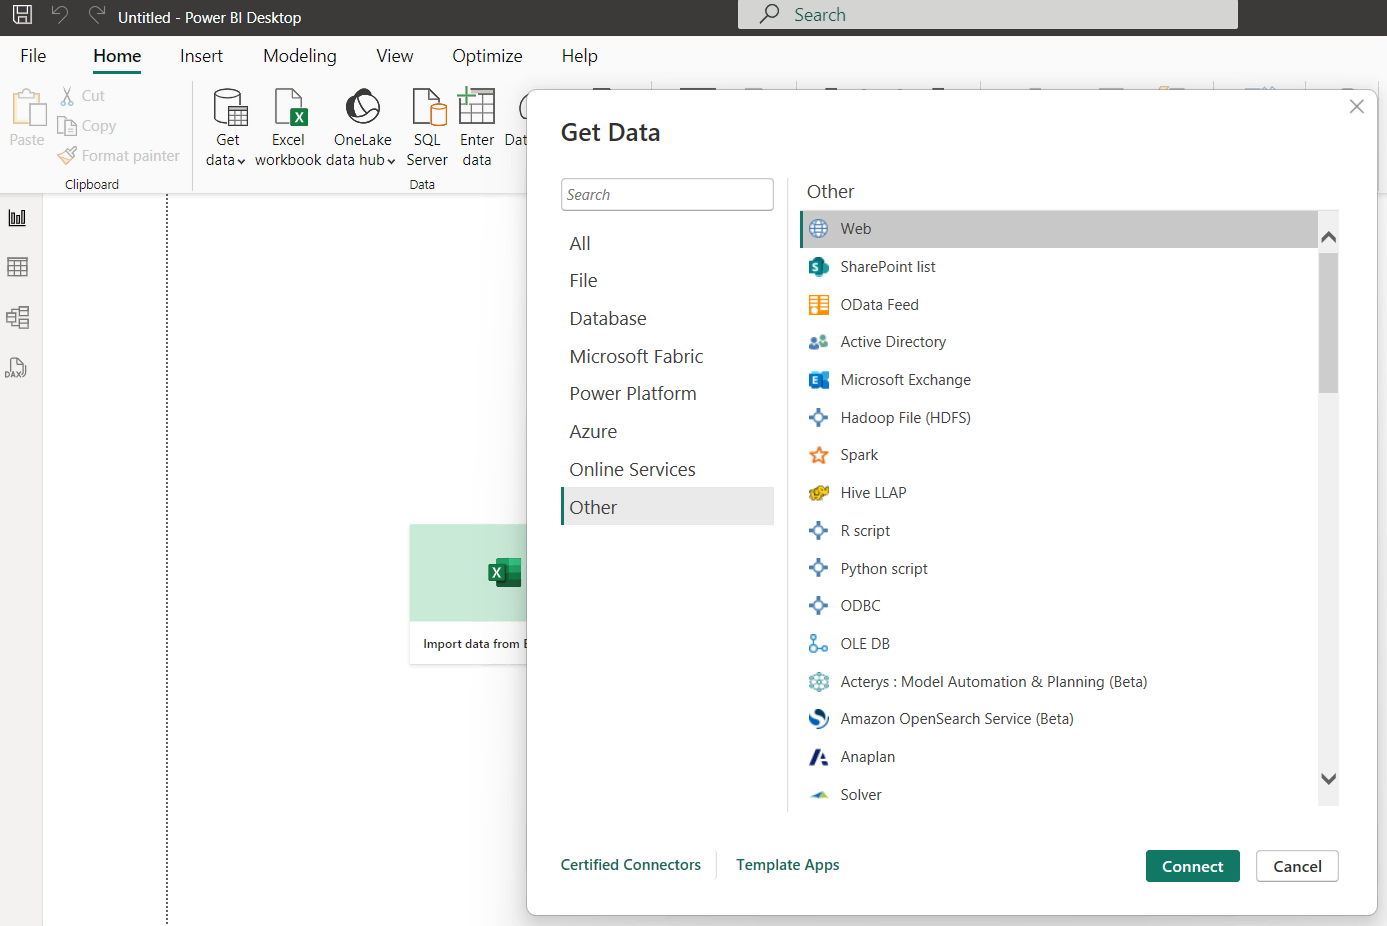The width and height of the screenshot is (1387, 926).
Task: Open the DAX query view
Action: 17,368
